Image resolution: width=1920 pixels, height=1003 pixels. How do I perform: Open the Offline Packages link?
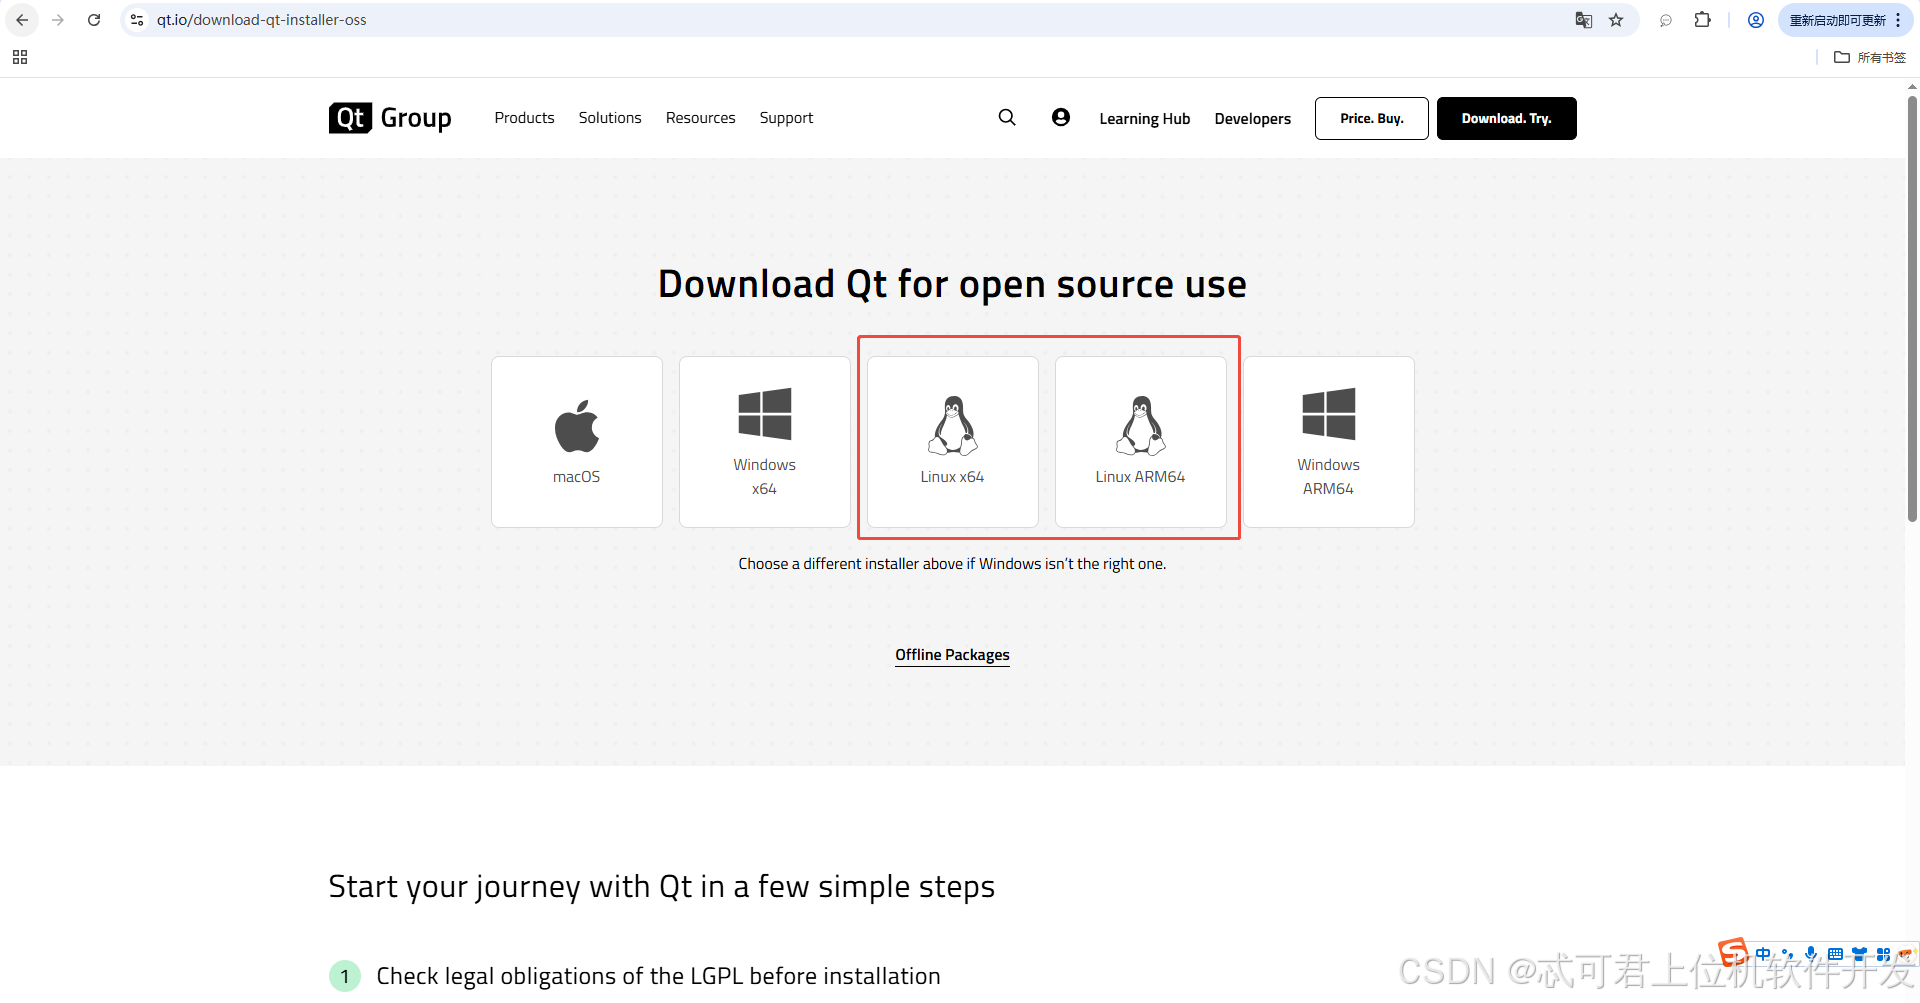952,655
